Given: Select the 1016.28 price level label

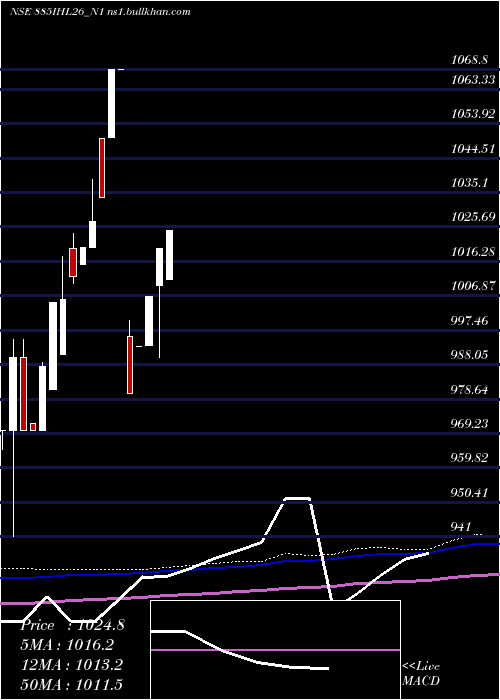Looking at the screenshot, I should tap(473, 251).
